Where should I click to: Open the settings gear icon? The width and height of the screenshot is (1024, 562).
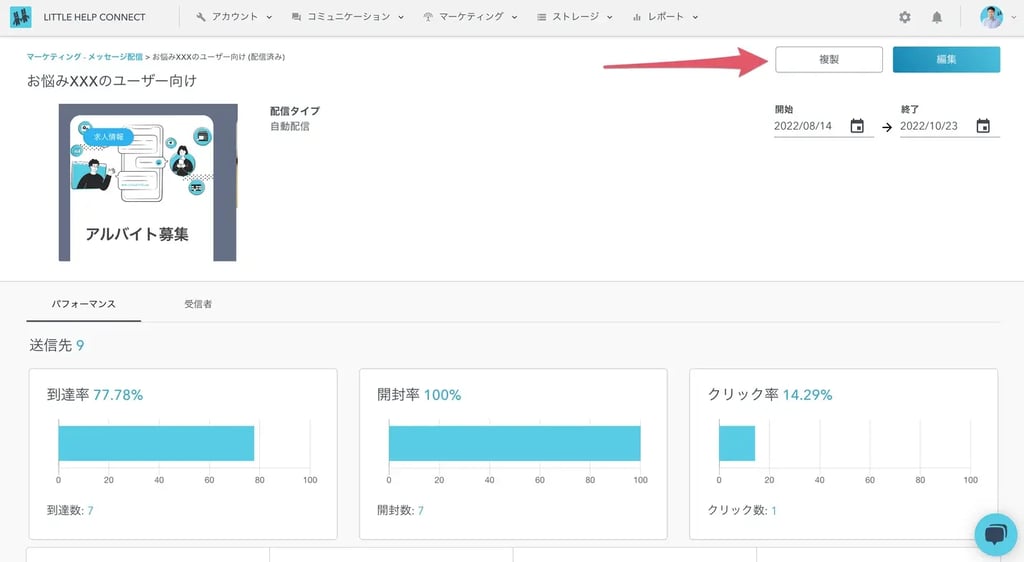pos(905,17)
